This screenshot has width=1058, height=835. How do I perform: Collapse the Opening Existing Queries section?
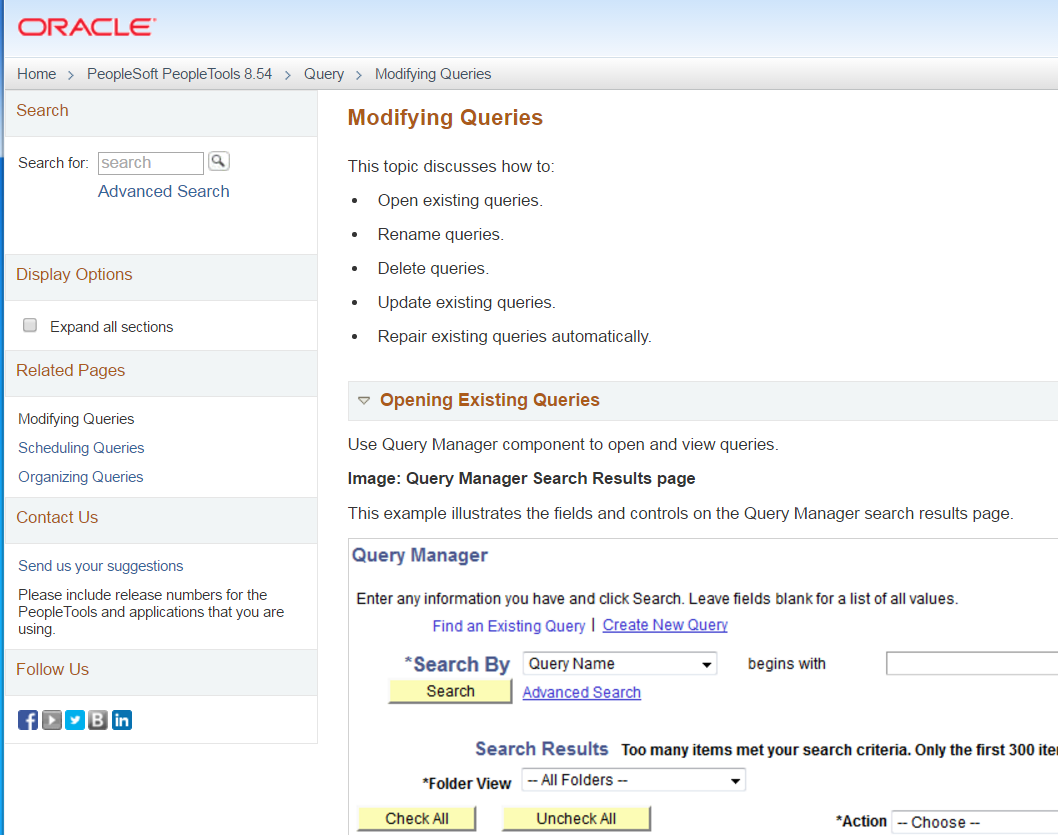364,401
